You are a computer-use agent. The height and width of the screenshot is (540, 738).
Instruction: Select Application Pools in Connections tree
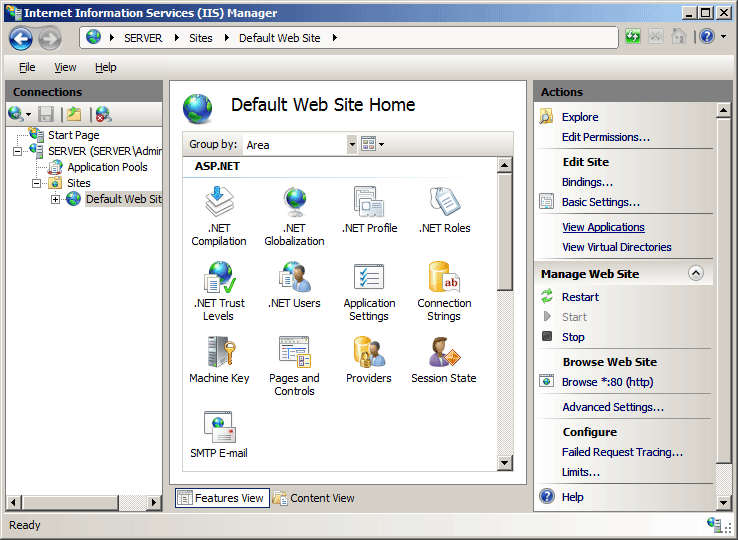107,167
